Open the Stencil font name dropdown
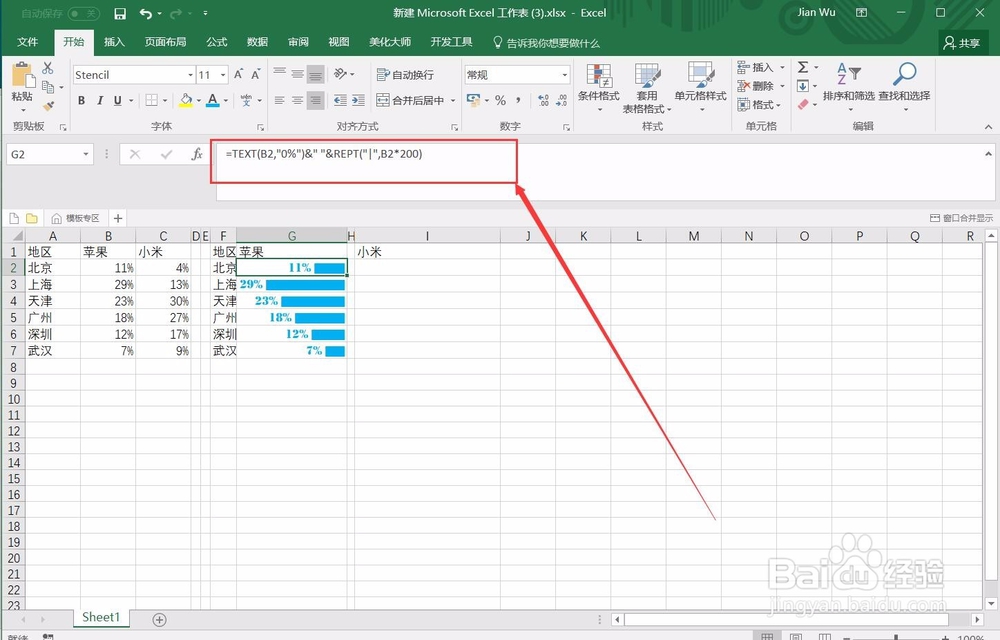The width and height of the screenshot is (1000, 640). click(190, 75)
